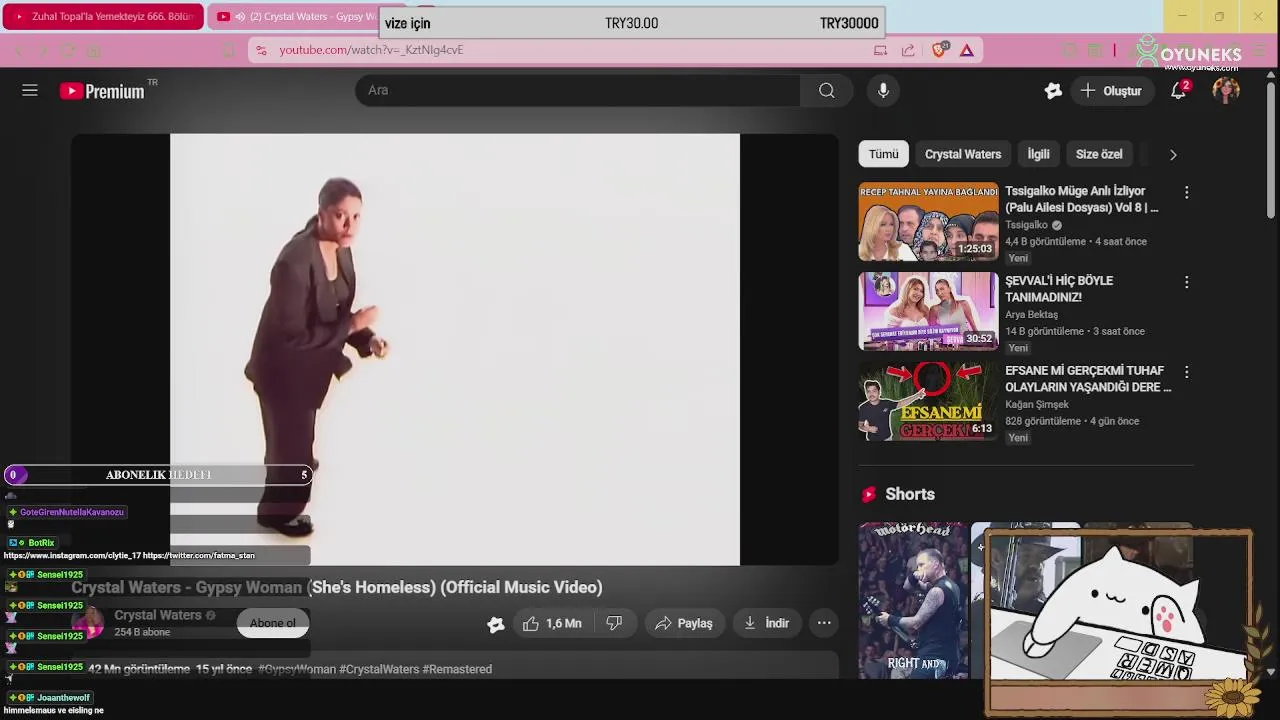1280x720 pixels.
Task: Click the video title Gypsy Woman text
Action: (337, 587)
